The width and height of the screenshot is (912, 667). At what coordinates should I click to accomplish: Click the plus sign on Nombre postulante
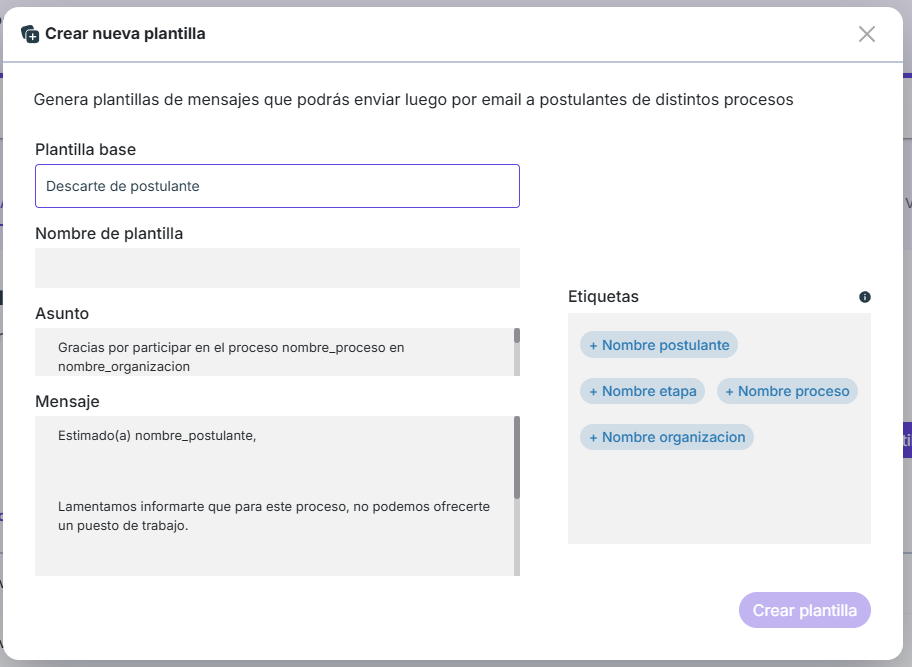click(x=593, y=346)
